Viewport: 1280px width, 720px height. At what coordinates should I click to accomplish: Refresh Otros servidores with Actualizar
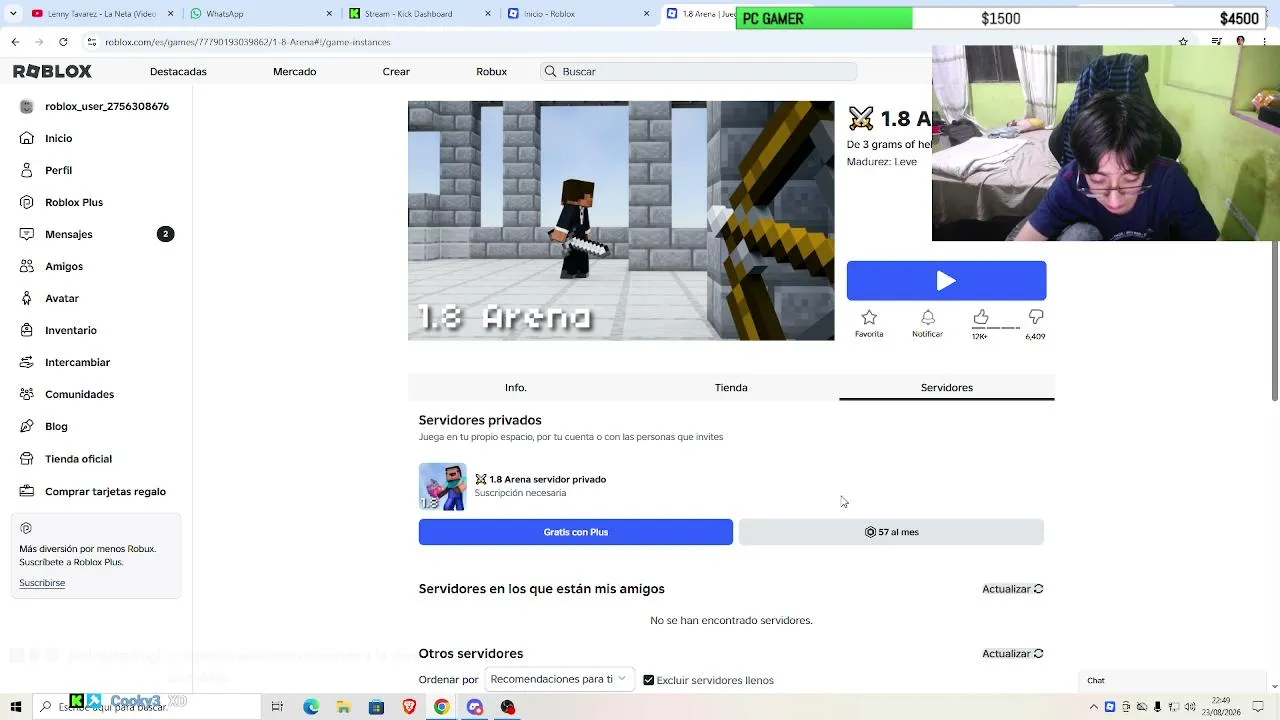(1012, 654)
